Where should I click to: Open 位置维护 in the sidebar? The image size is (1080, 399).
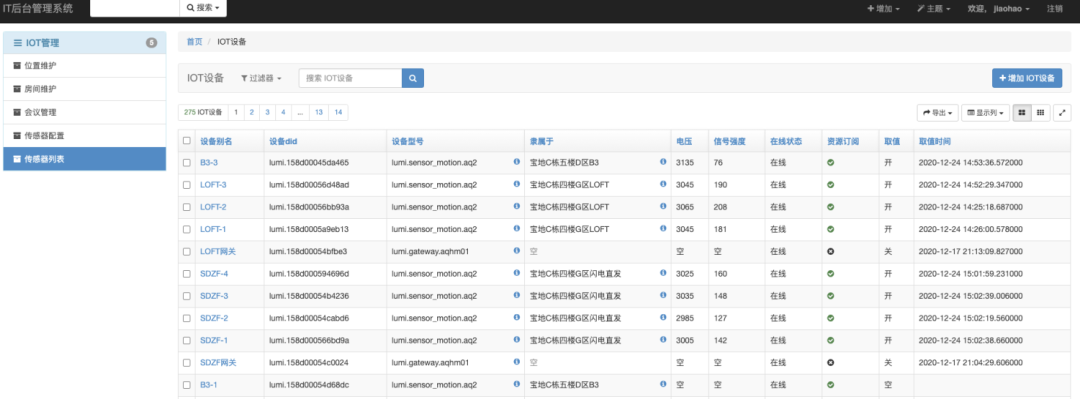coord(84,65)
